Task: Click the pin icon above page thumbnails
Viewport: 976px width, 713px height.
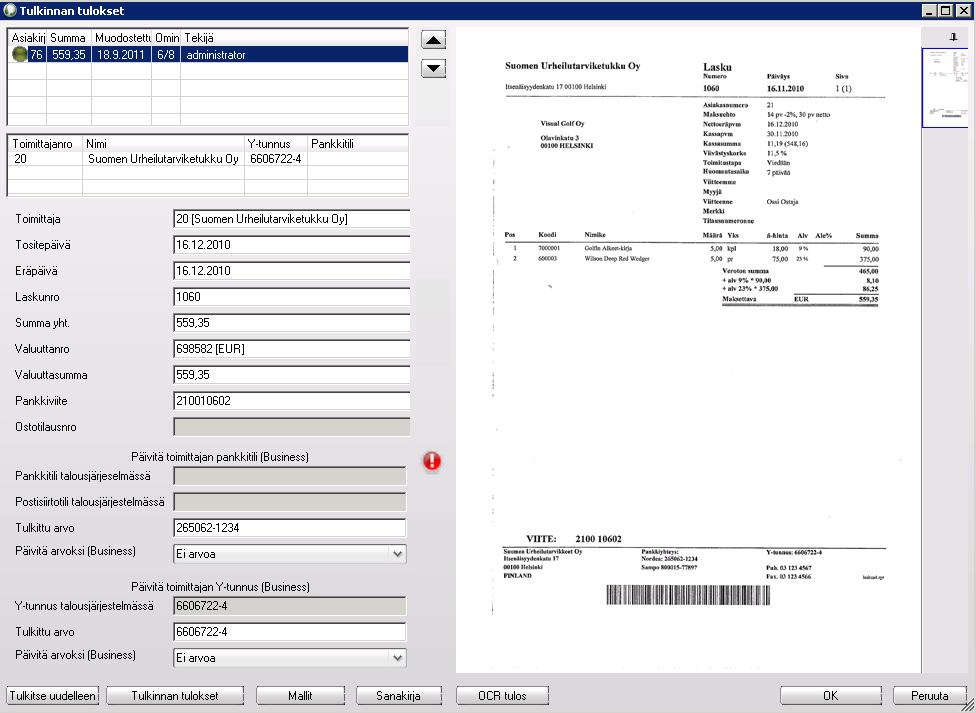Action: click(x=953, y=38)
